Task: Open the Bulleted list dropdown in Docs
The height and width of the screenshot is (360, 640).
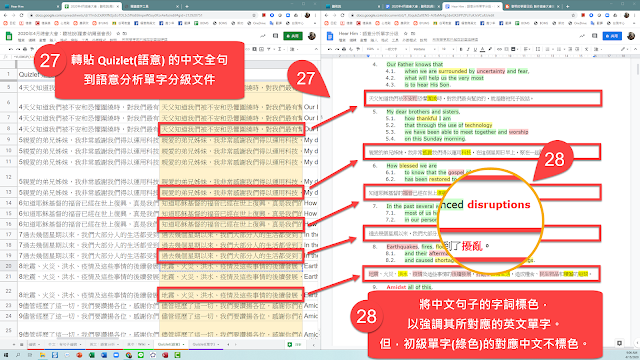Action: point(560,49)
